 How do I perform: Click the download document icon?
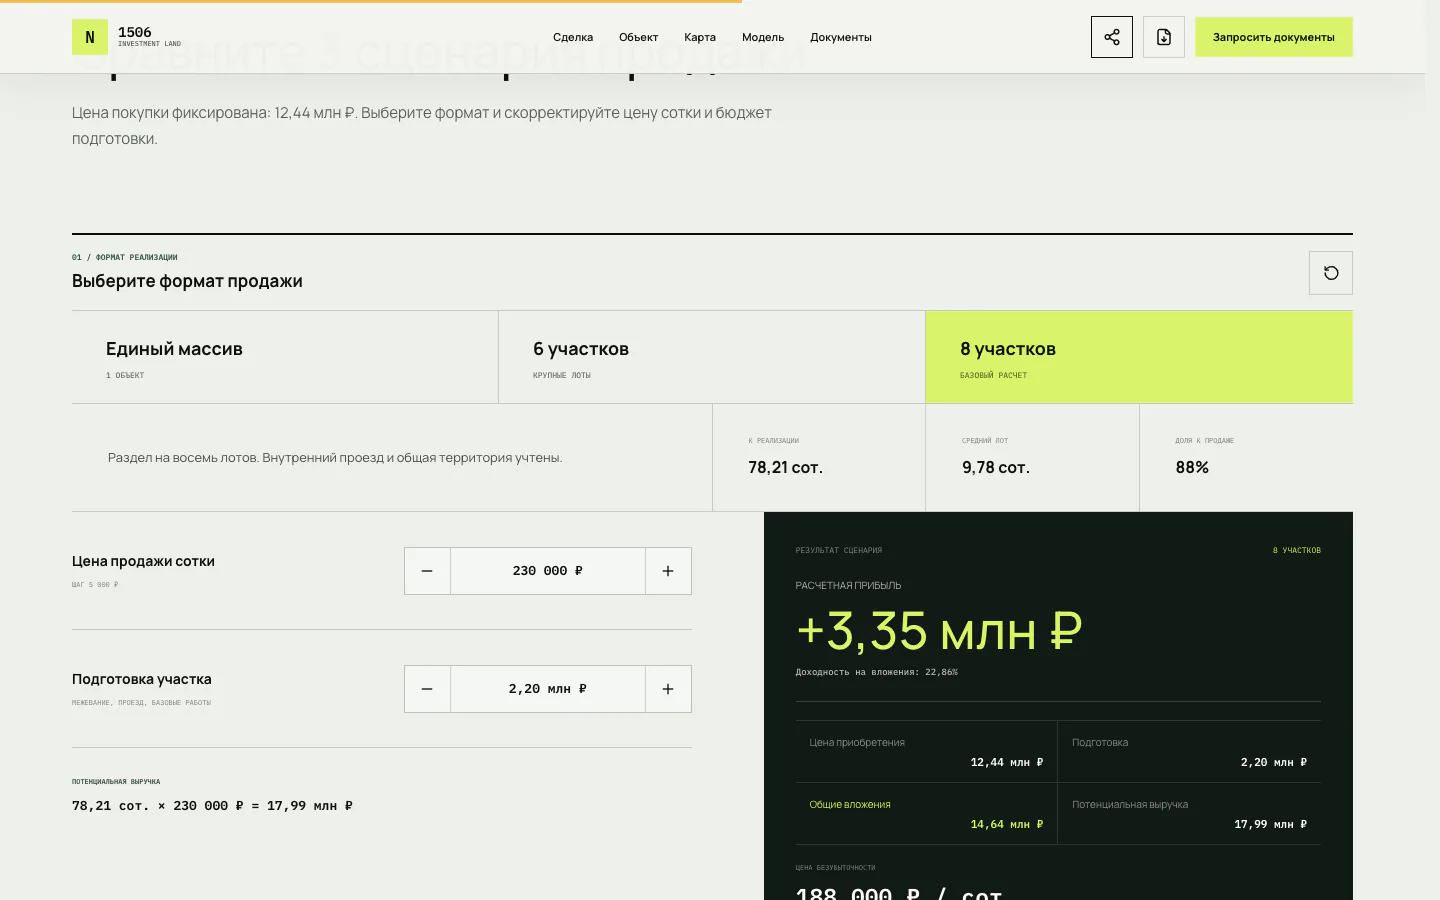pyautogui.click(x=1164, y=37)
